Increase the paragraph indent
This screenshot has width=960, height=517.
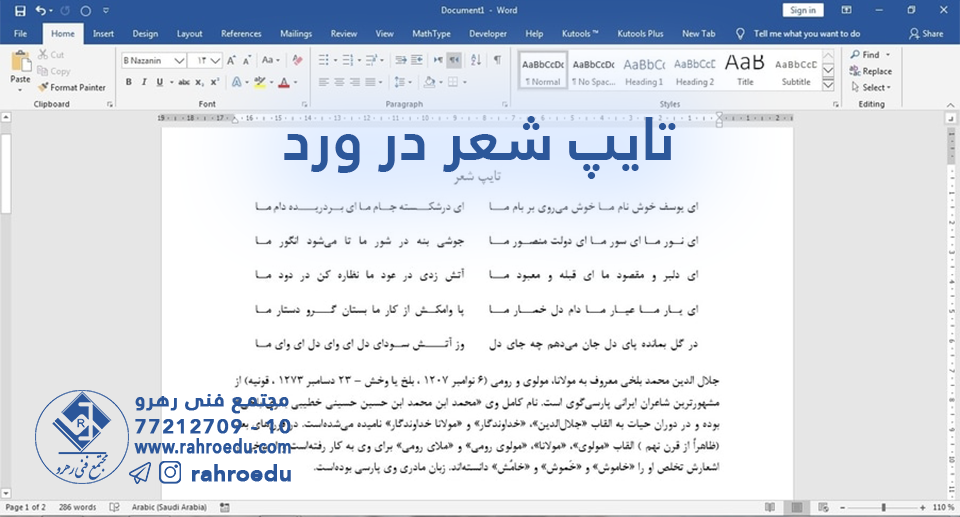417,60
